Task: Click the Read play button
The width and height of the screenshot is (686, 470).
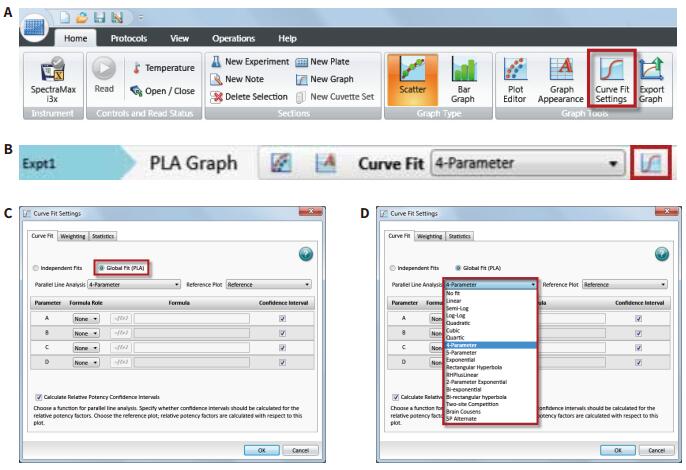Action: point(104,68)
